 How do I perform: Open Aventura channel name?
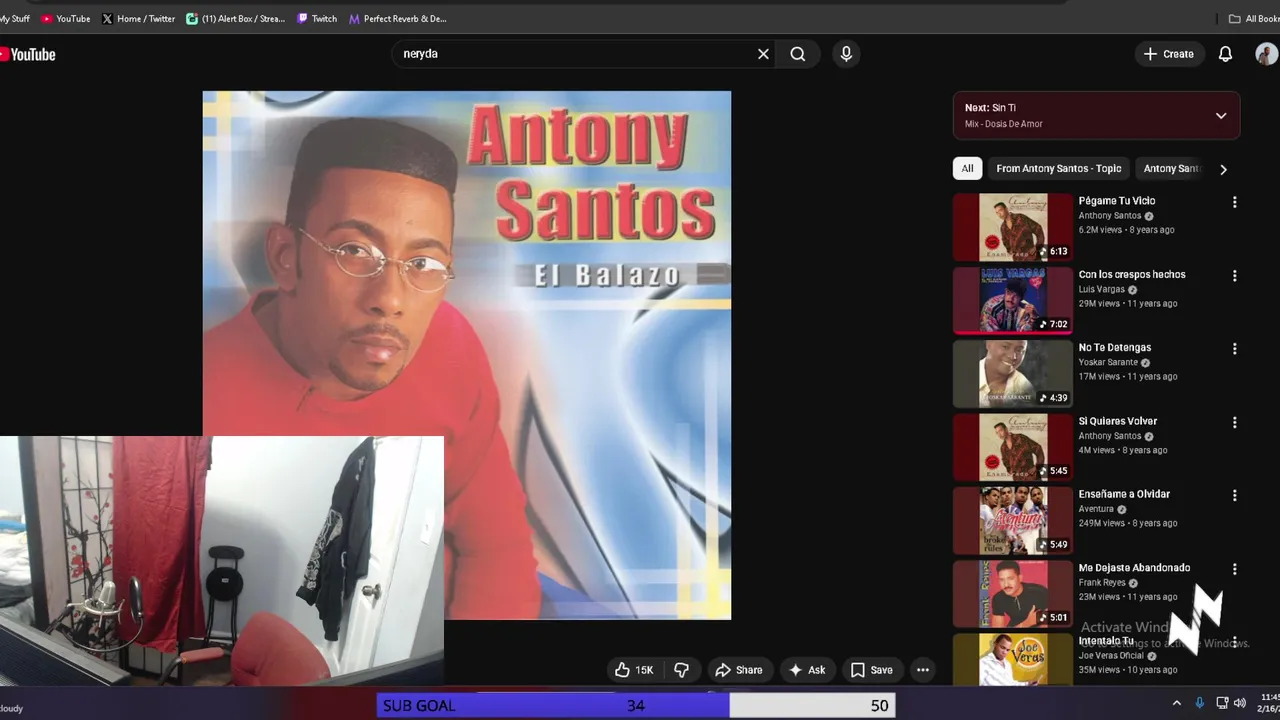1096,509
